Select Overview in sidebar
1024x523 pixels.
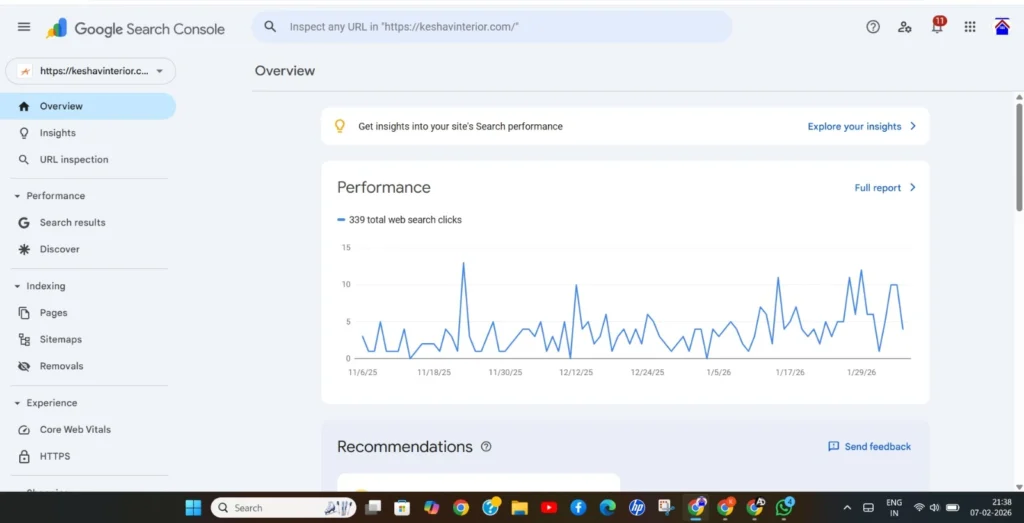[88, 106]
